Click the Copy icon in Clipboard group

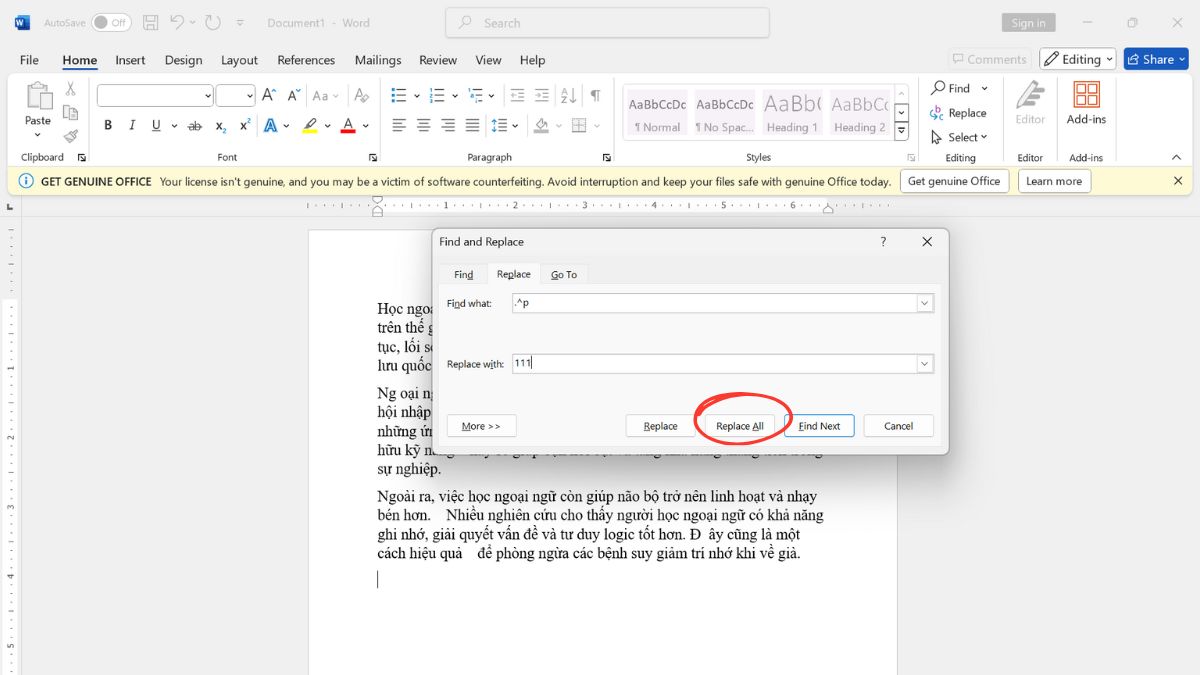(71, 112)
